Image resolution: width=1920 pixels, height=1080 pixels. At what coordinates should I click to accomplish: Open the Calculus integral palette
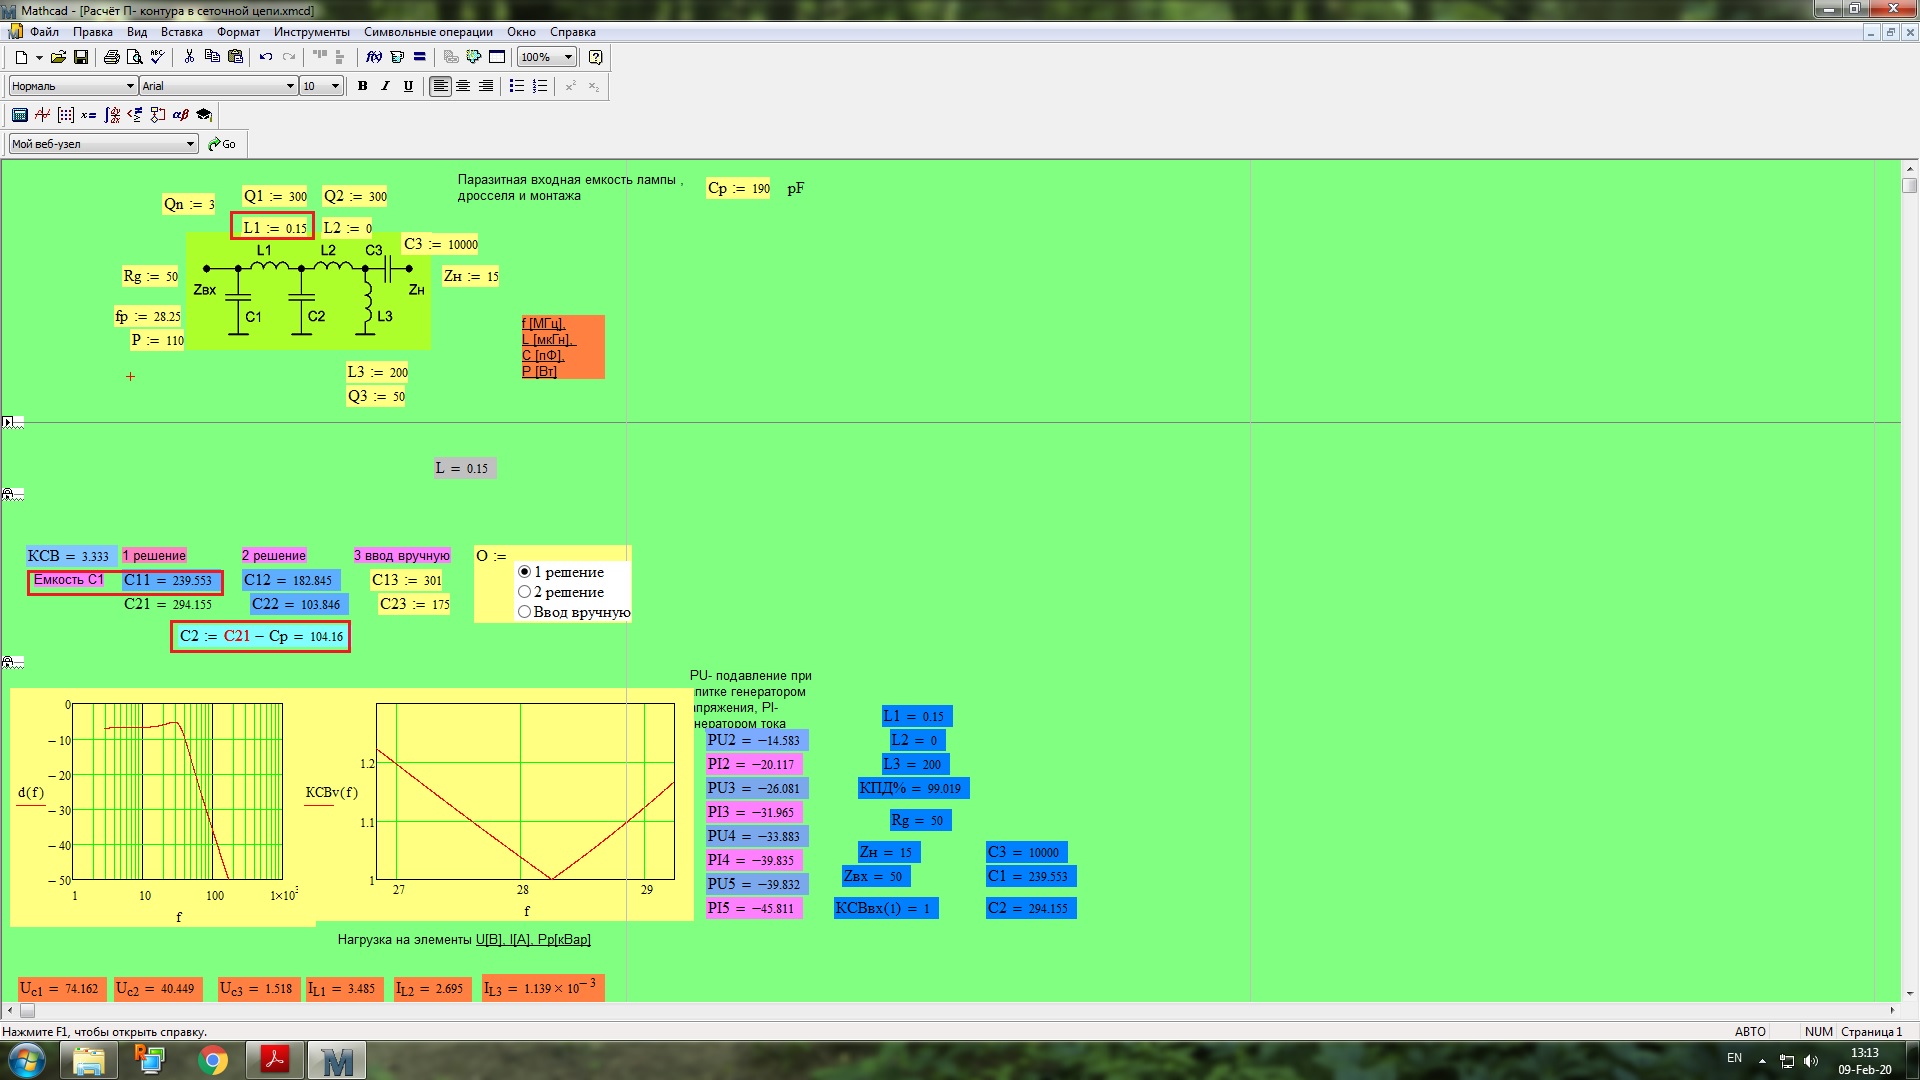point(112,115)
